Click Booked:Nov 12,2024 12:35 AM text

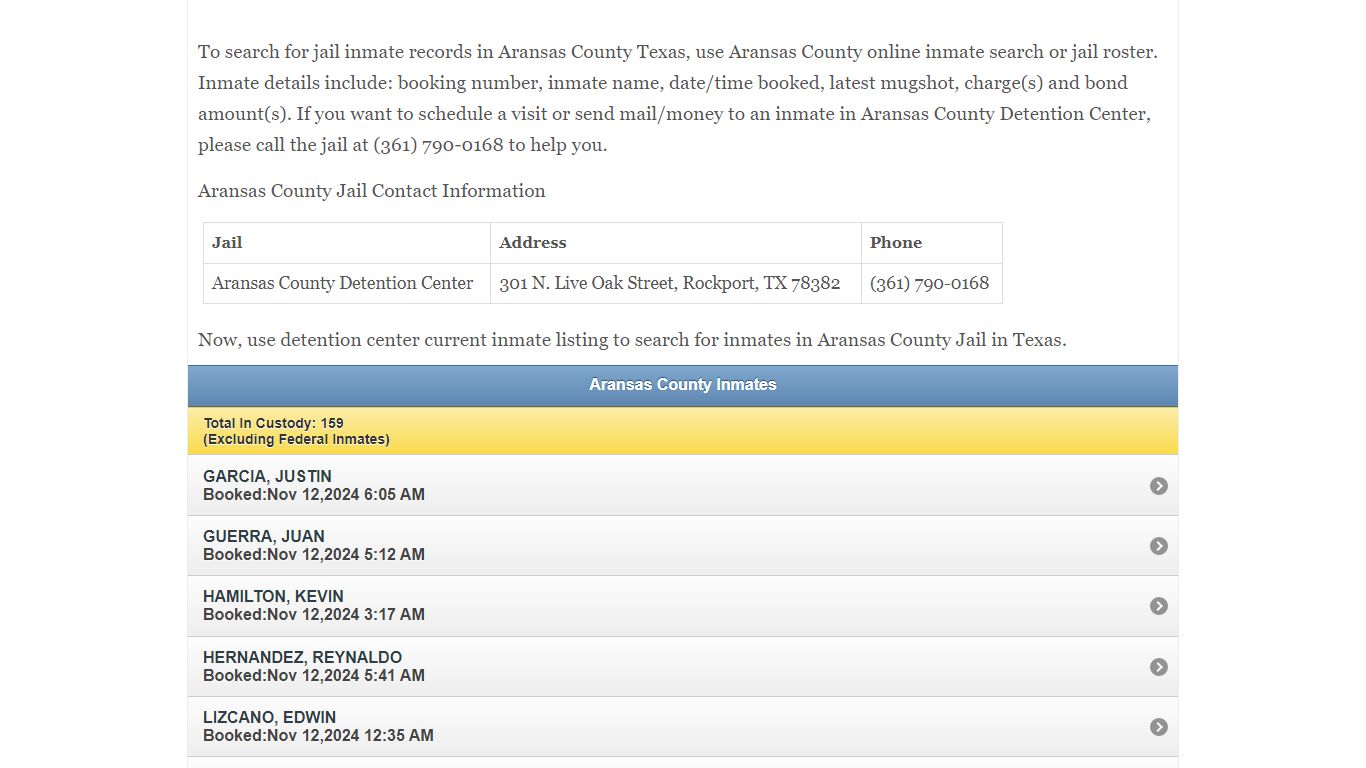click(318, 735)
